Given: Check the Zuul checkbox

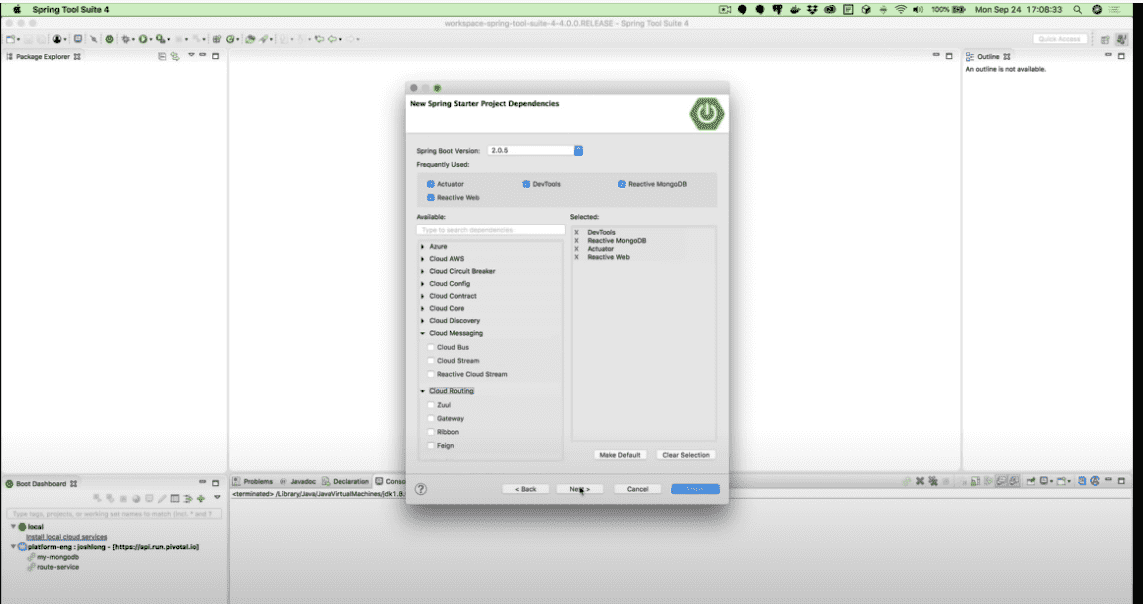Looking at the screenshot, I should coord(431,405).
